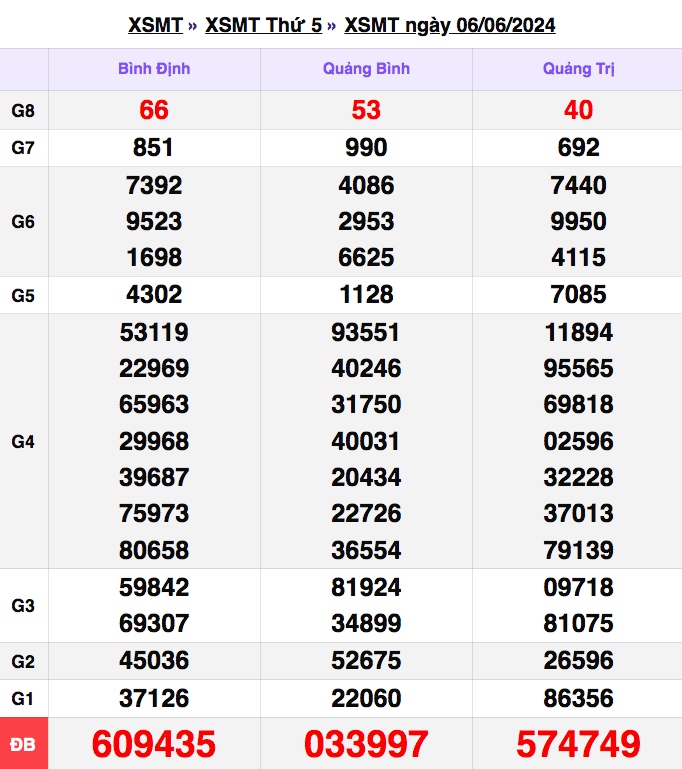Screen dimensions: 682x769
Task: Select Bình Định G5 number 4302
Action: tap(154, 295)
